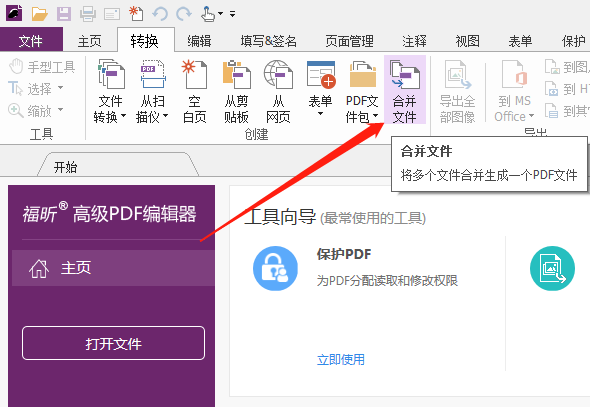Click the Save floppy disk icon

coord(64,14)
